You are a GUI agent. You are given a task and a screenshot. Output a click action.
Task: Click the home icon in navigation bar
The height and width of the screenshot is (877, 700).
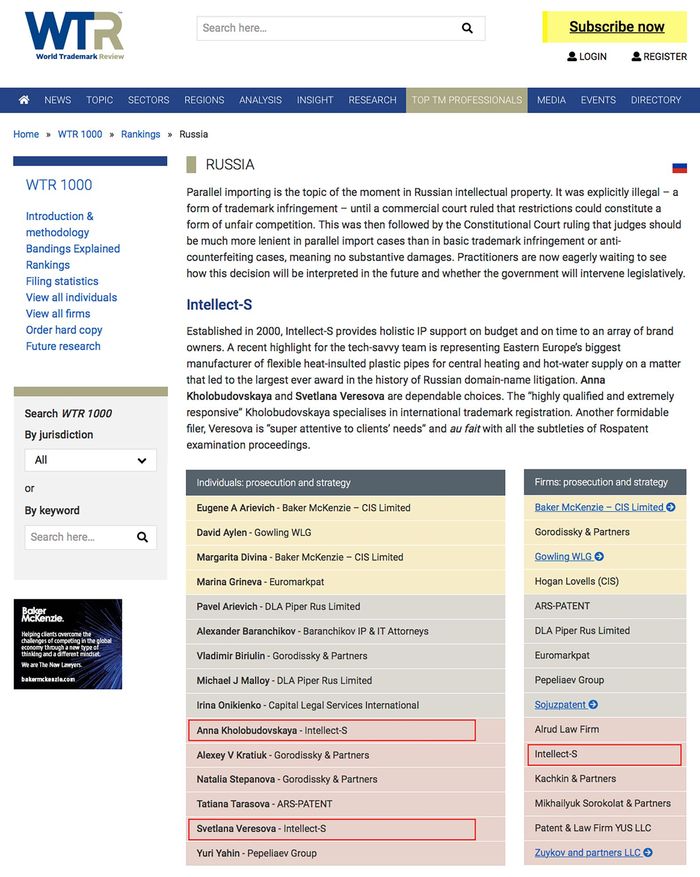(x=24, y=100)
